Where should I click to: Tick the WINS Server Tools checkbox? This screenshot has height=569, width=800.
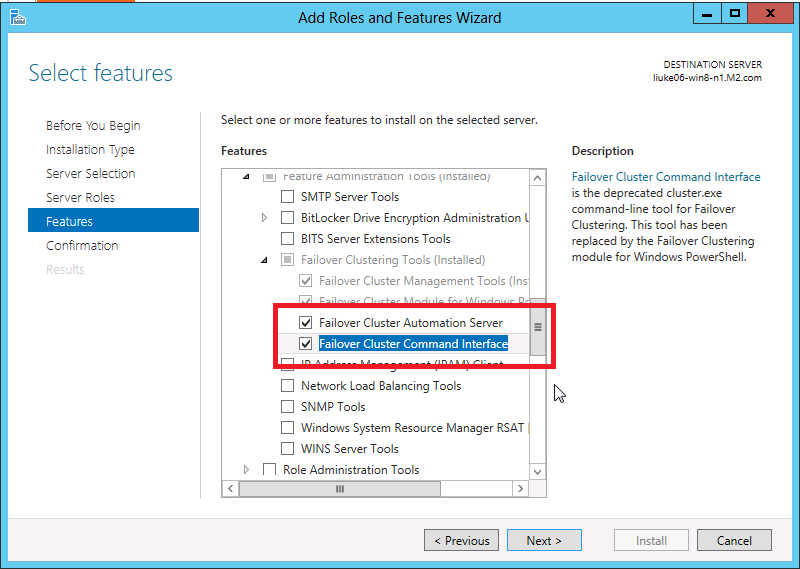(x=288, y=449)
